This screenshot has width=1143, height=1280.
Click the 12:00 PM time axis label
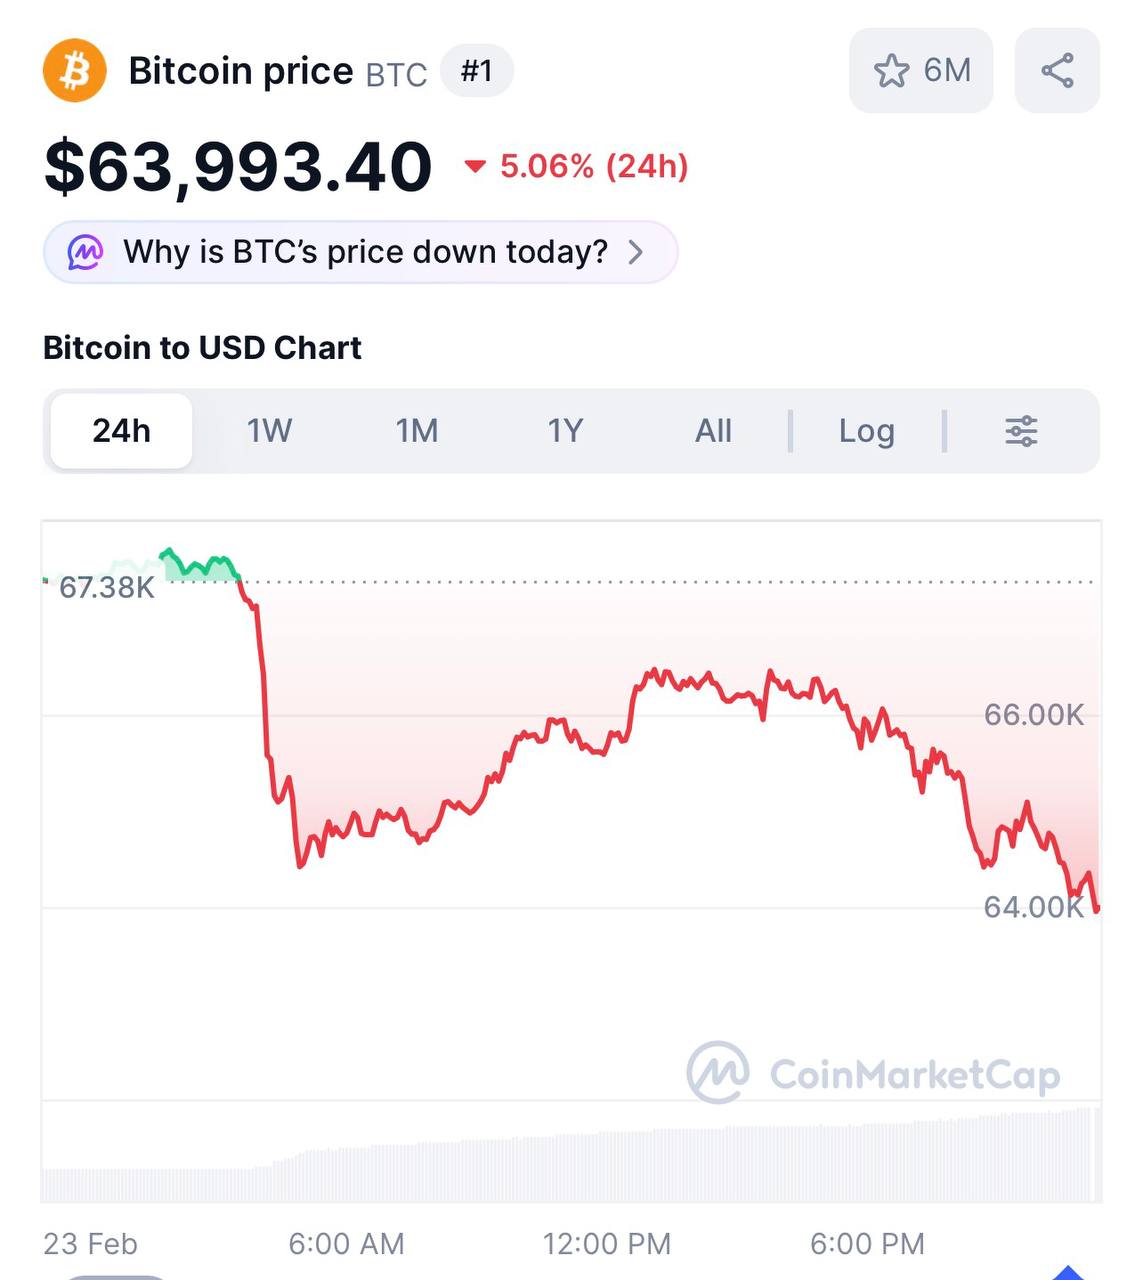click(606, 1244)
